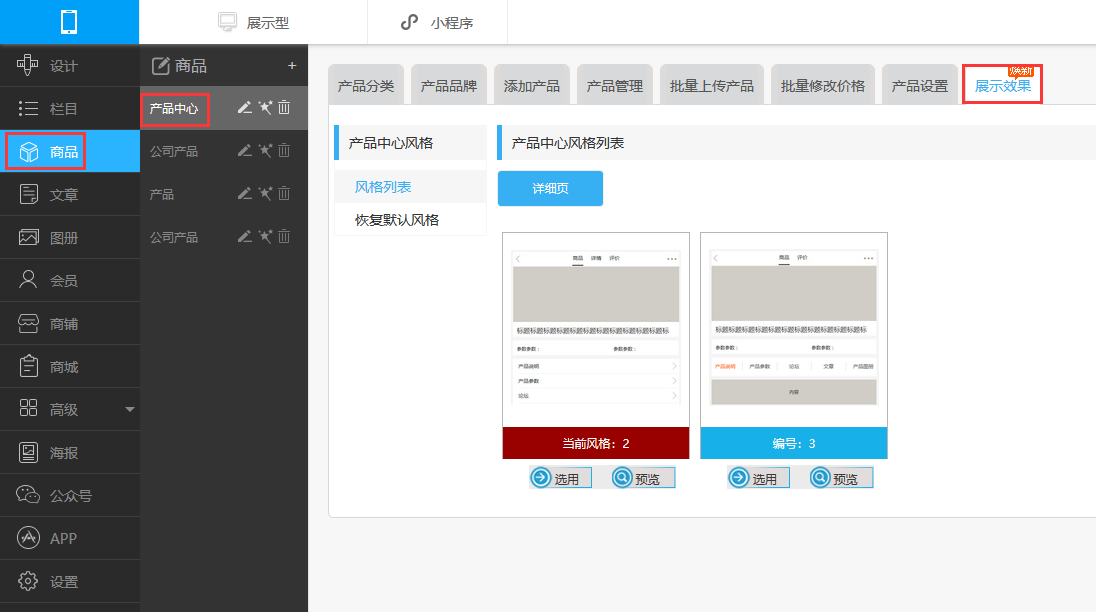
Task: Select 商品 in the left sidebar
Action: 70,152
